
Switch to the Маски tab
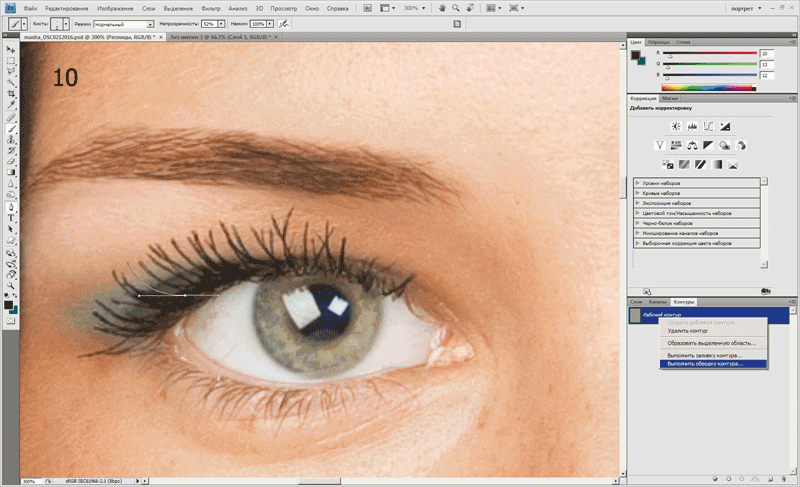tap(671, 99)
